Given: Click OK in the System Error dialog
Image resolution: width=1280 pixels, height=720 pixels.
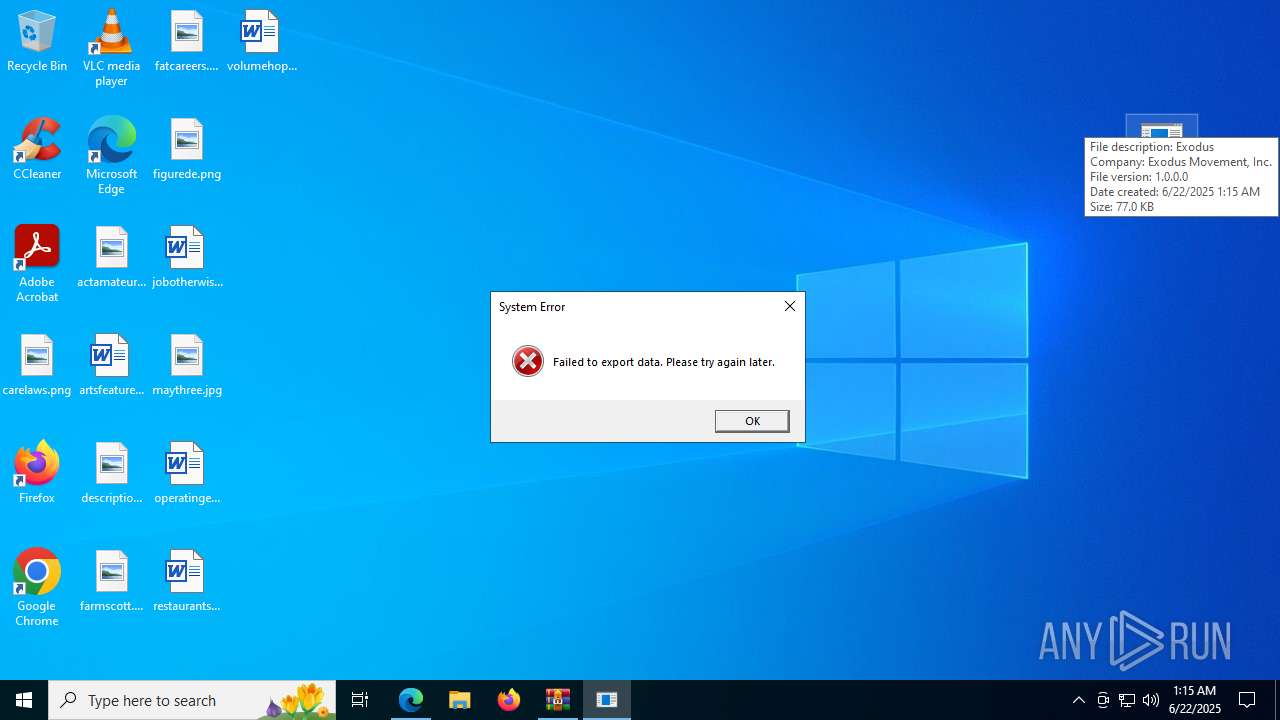Looking at the screenshot, I should (x=752, y=421).
